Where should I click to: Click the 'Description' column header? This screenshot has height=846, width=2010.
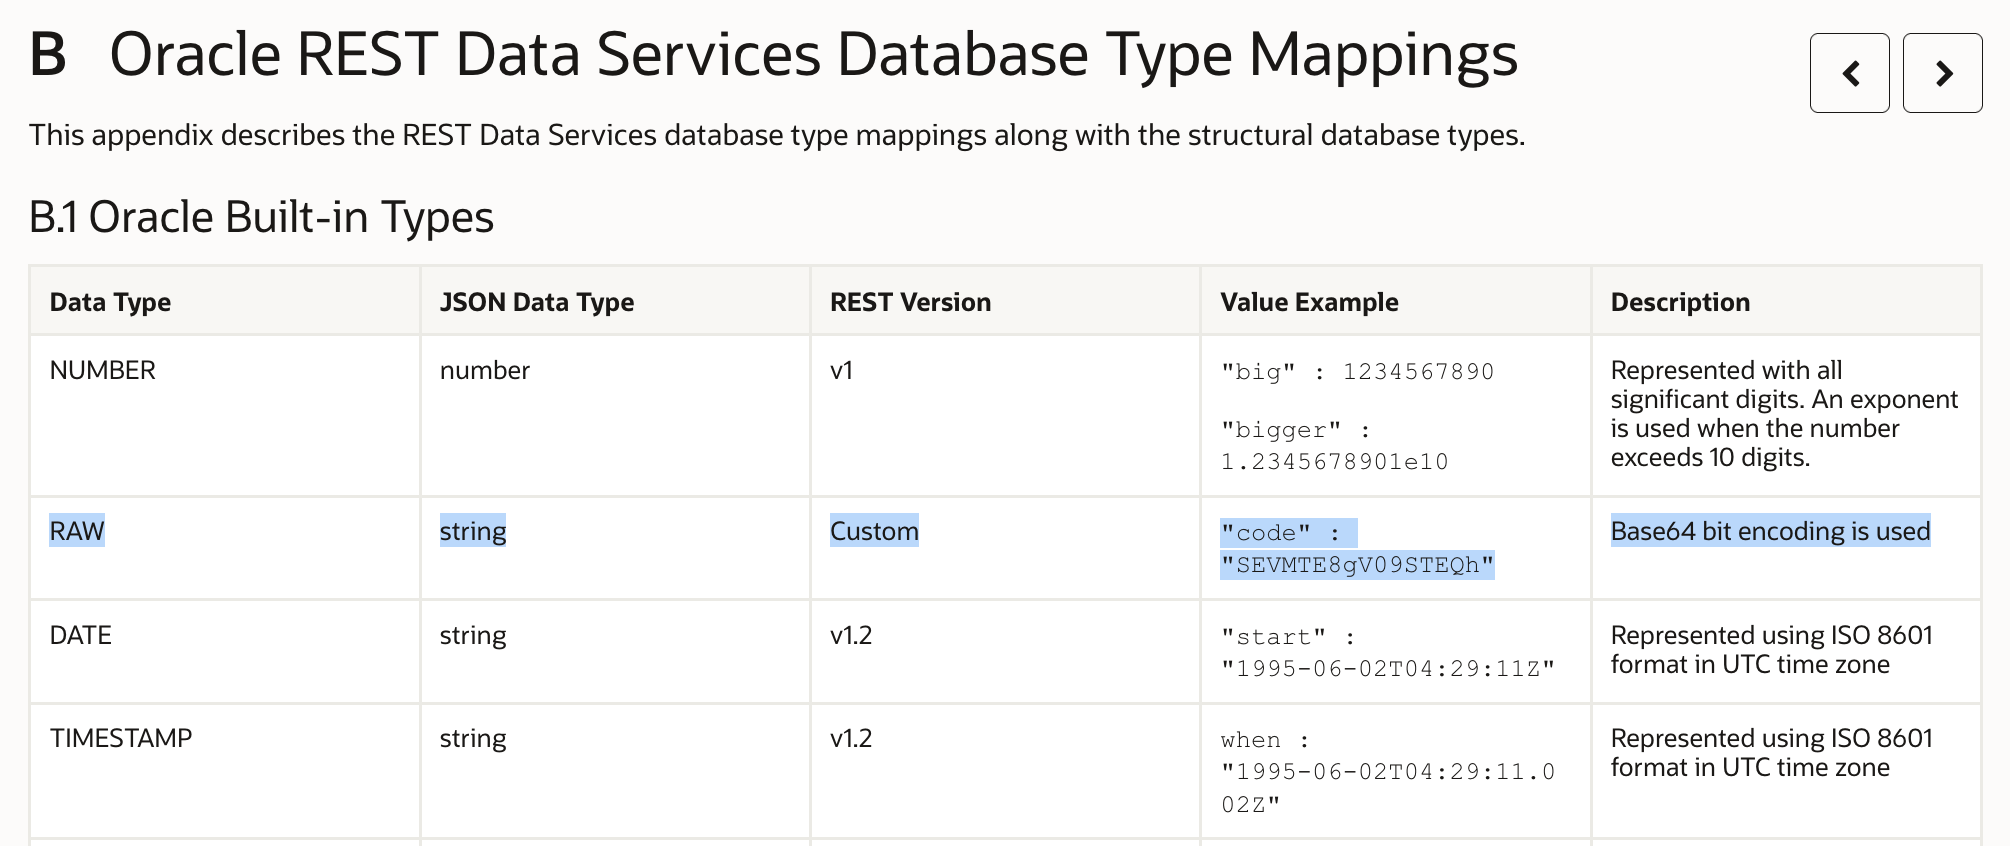[x=1680, y=302]
